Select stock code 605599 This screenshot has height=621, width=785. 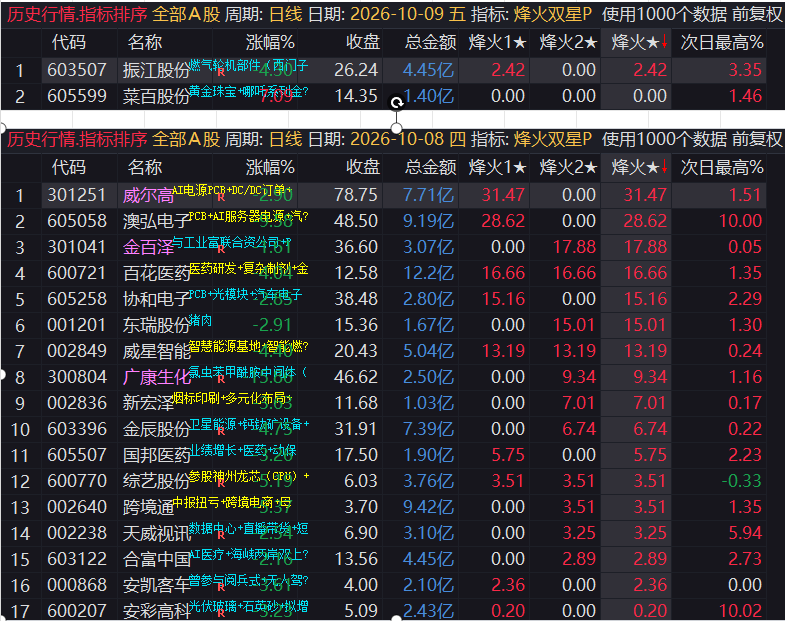[77, 96]
